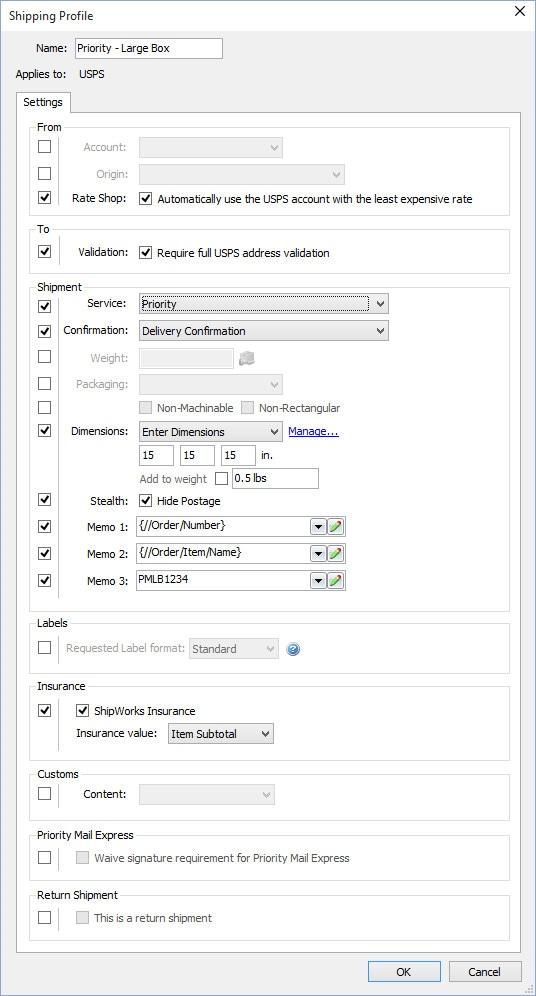Enable the Labels section checkbox
The height and width of the screenshot is (996, 536).
44,647
